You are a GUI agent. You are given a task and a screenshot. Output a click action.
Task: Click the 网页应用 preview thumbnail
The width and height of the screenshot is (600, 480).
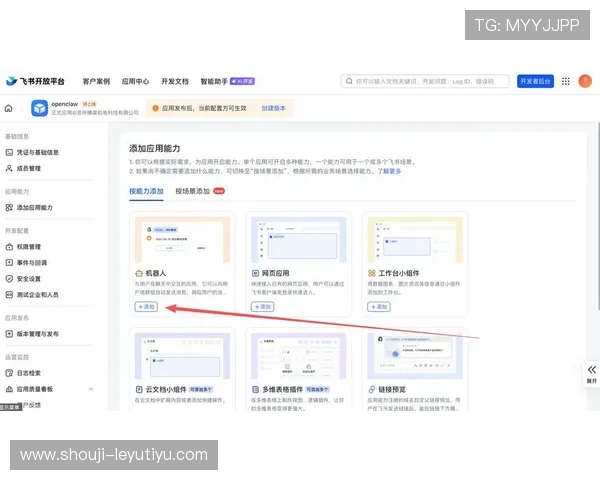tap(299, 240)
